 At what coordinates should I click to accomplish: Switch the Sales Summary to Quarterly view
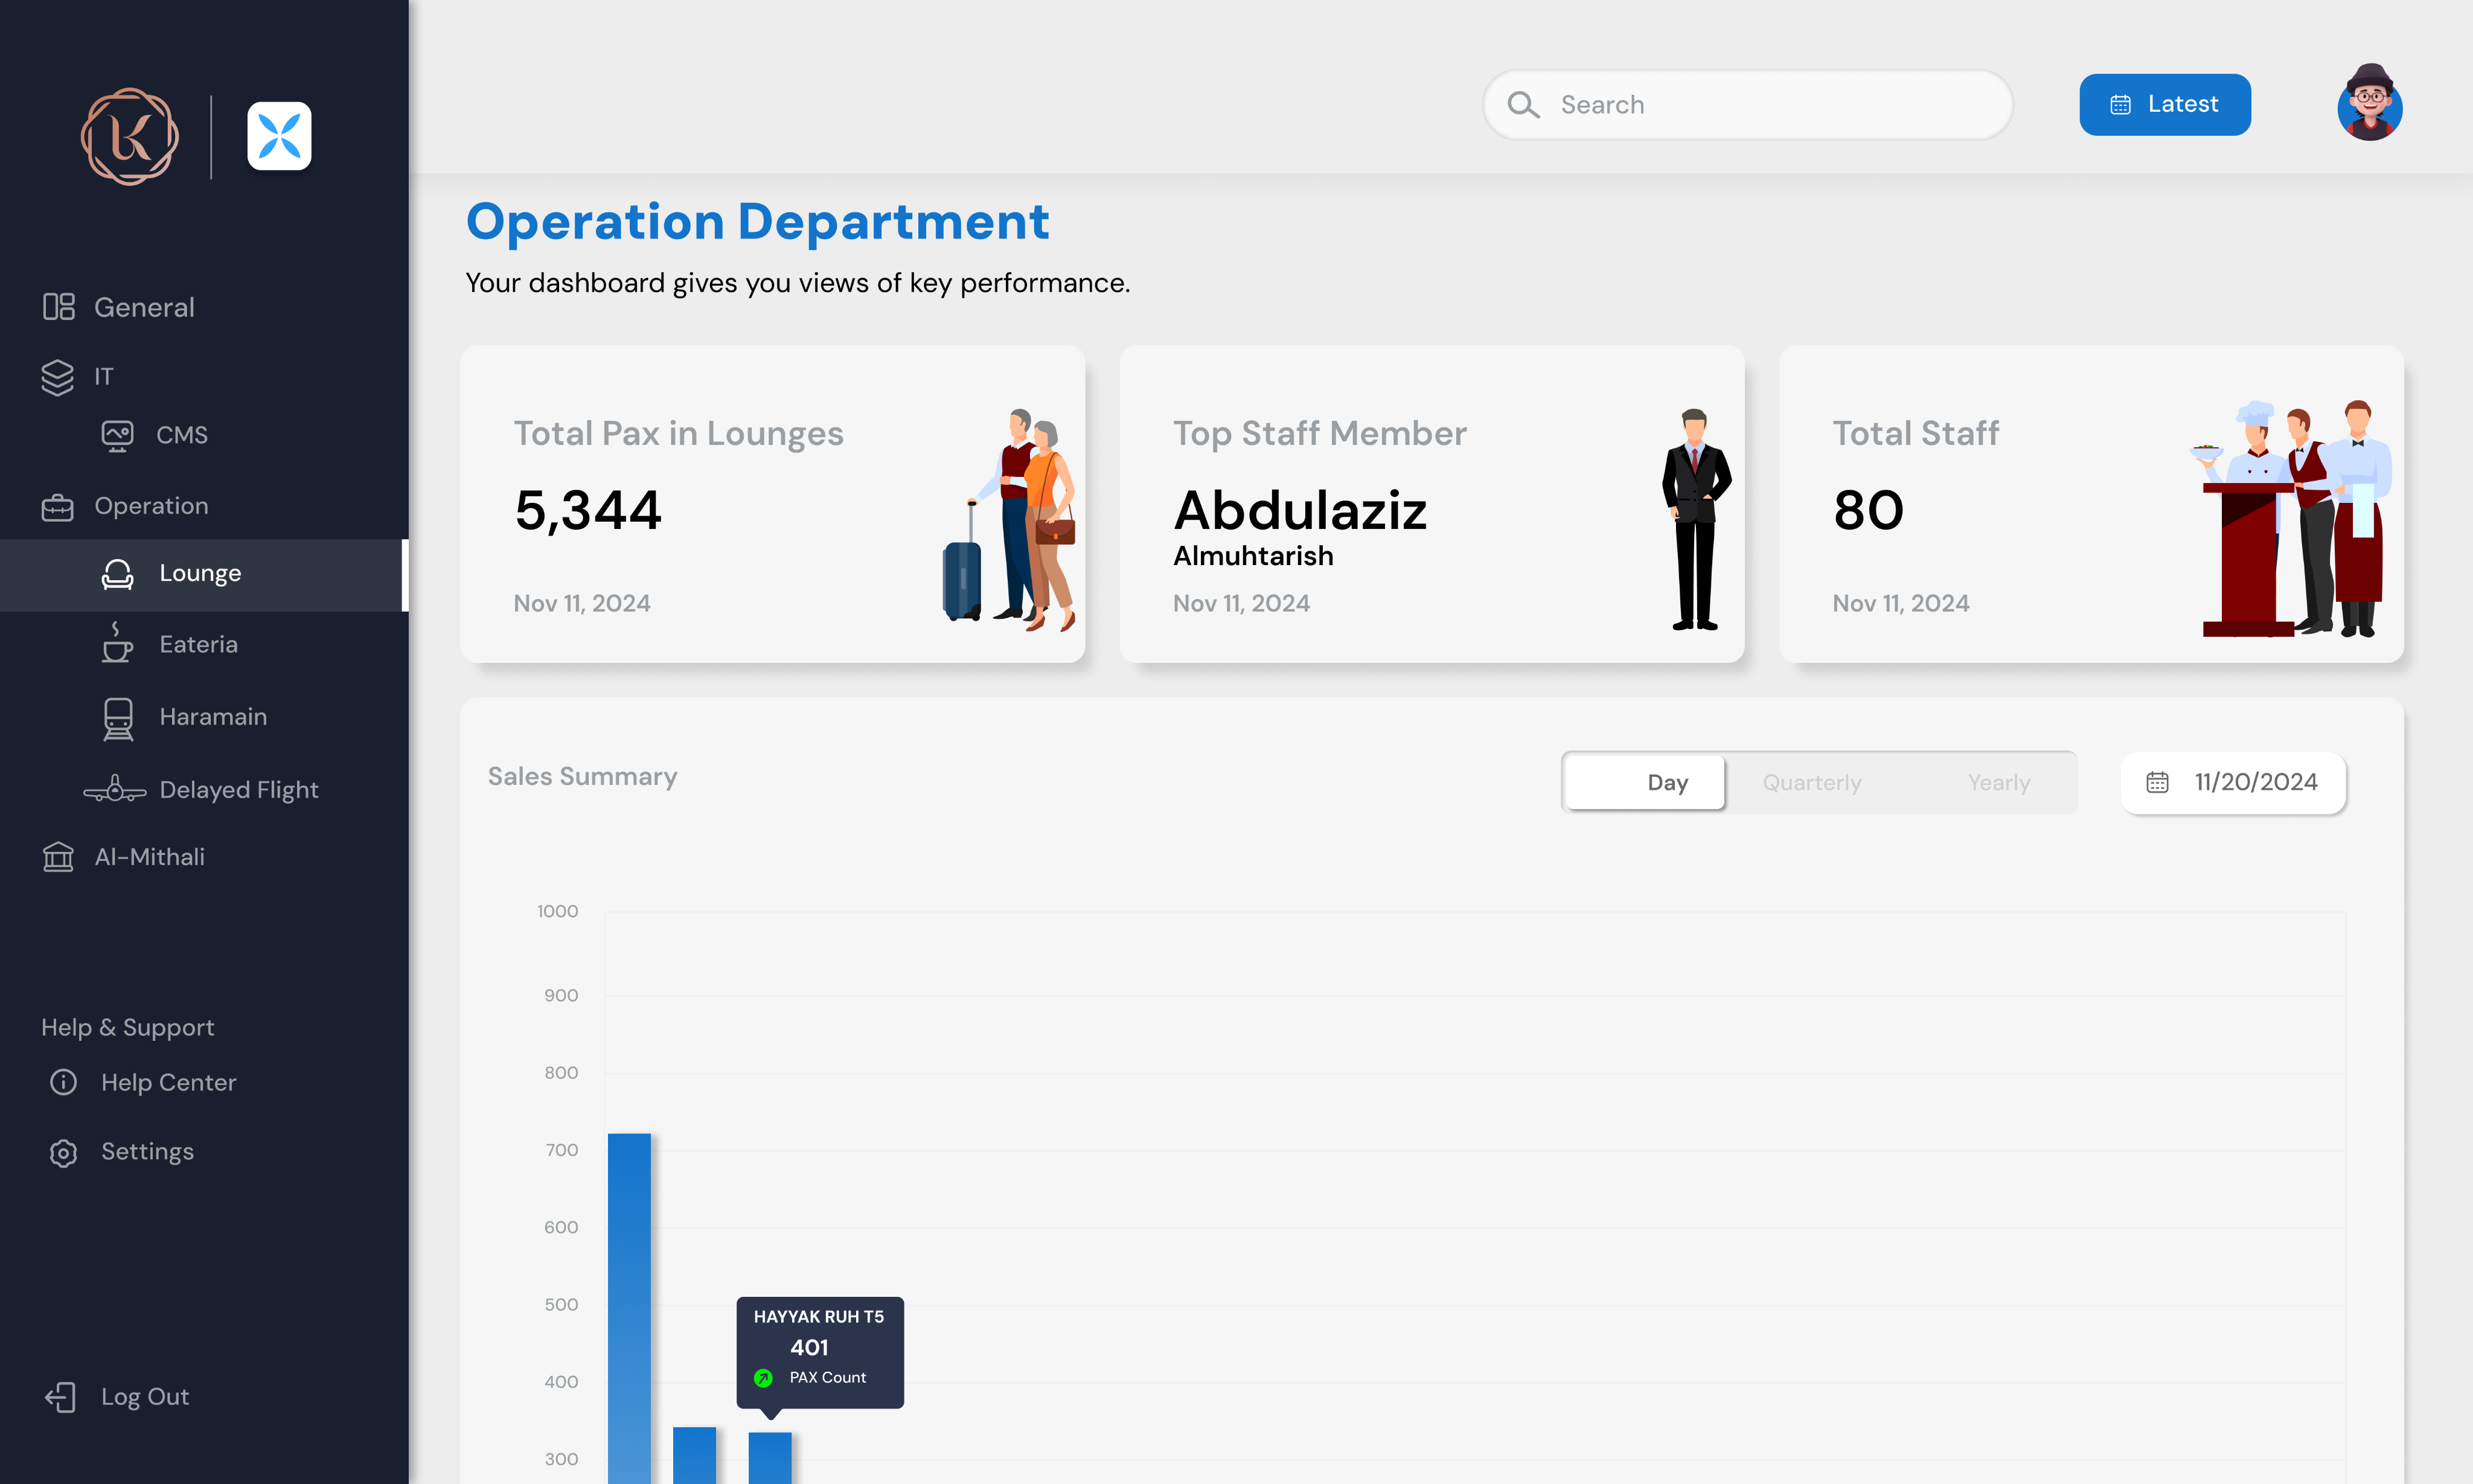point(1812,783)
